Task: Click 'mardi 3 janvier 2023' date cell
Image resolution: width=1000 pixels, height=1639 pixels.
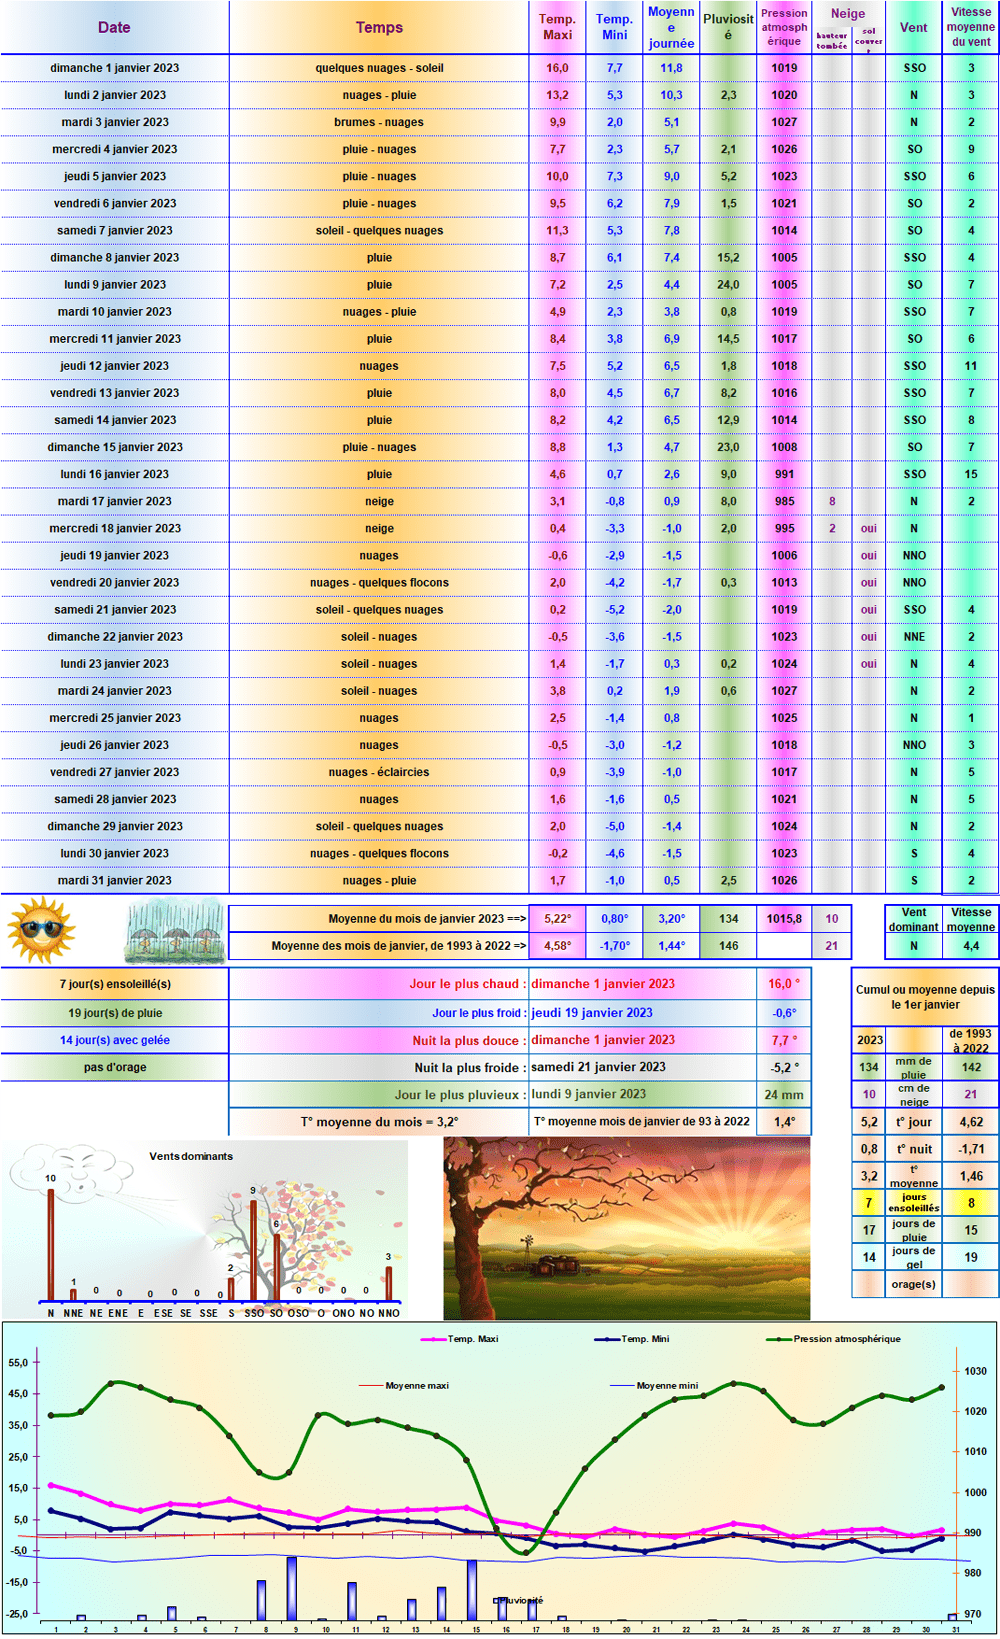Action: click(114, 122)
